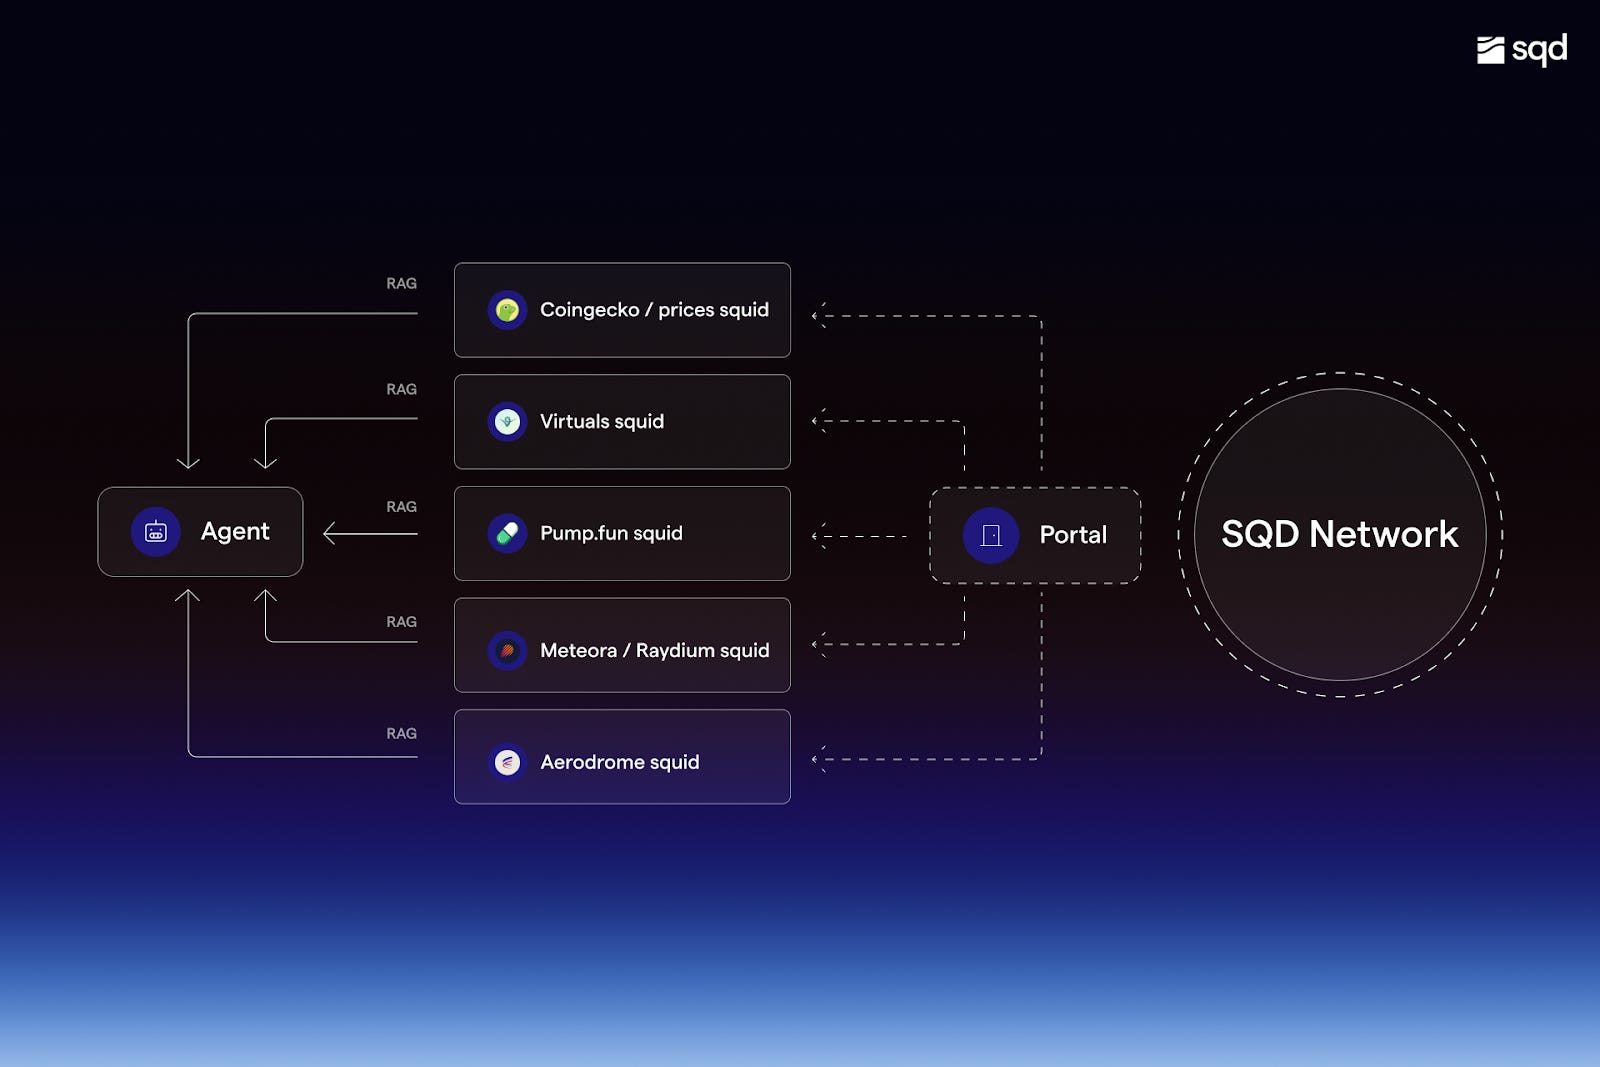Select the Pump.fun squid label
Screen dimensions: 1600x1067
[611, 533]
